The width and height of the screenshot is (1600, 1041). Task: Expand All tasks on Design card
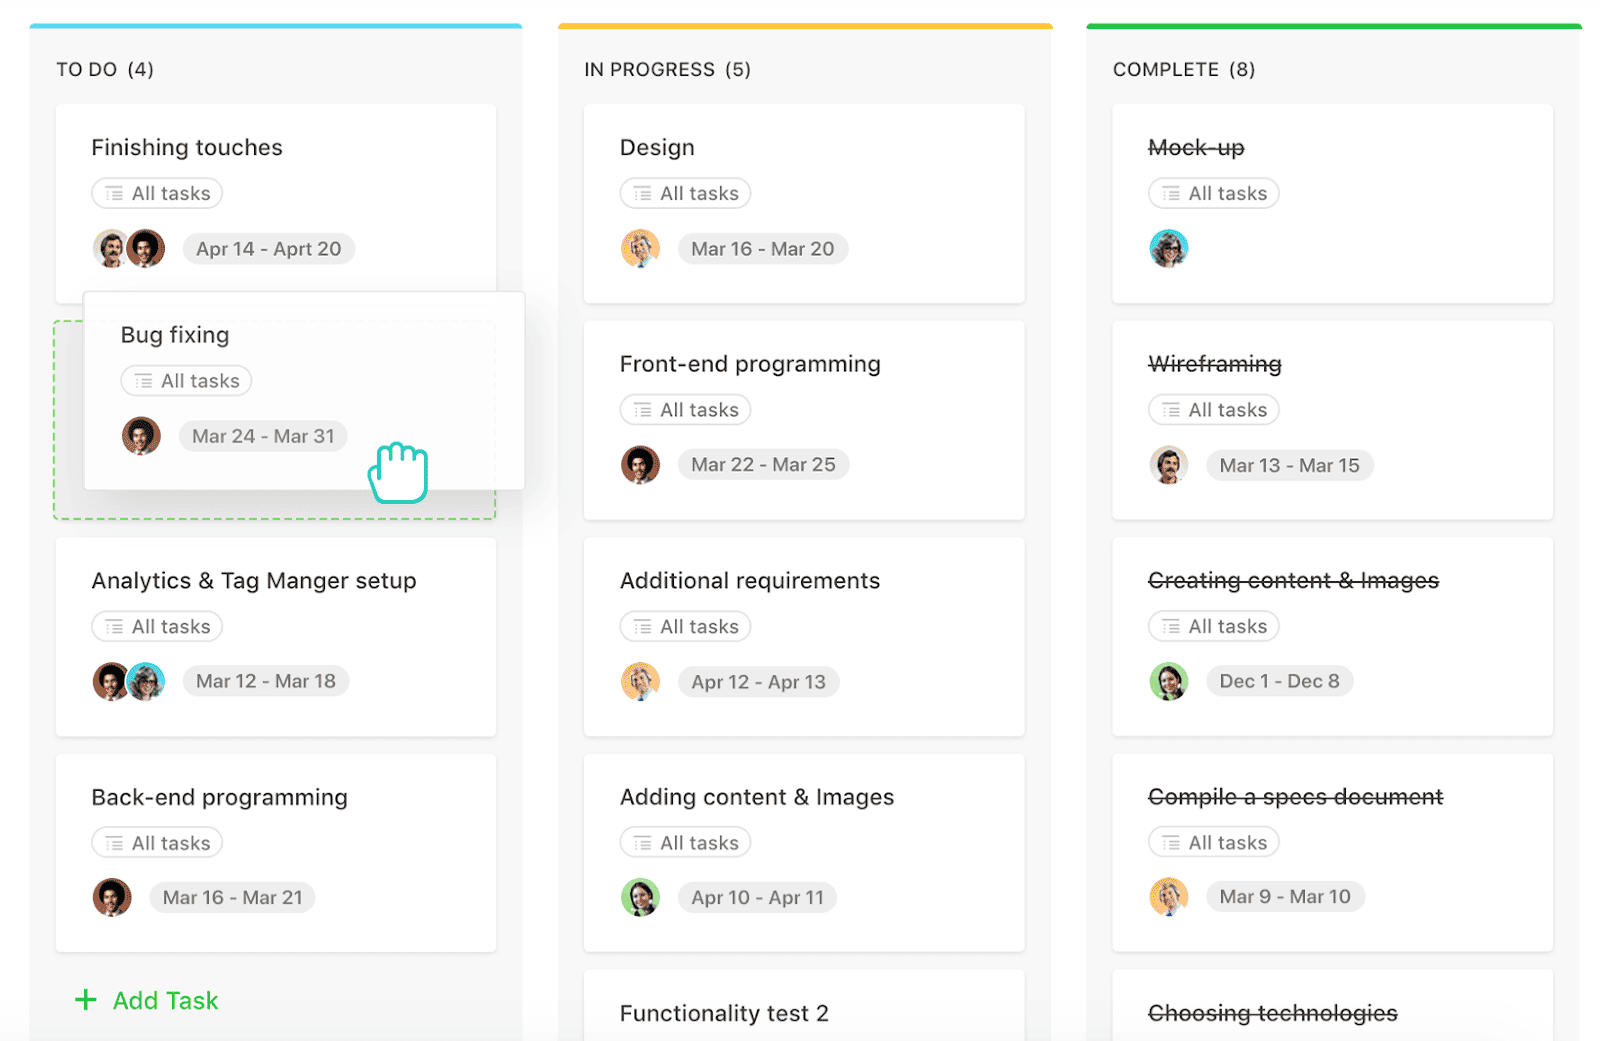(685, 194)
